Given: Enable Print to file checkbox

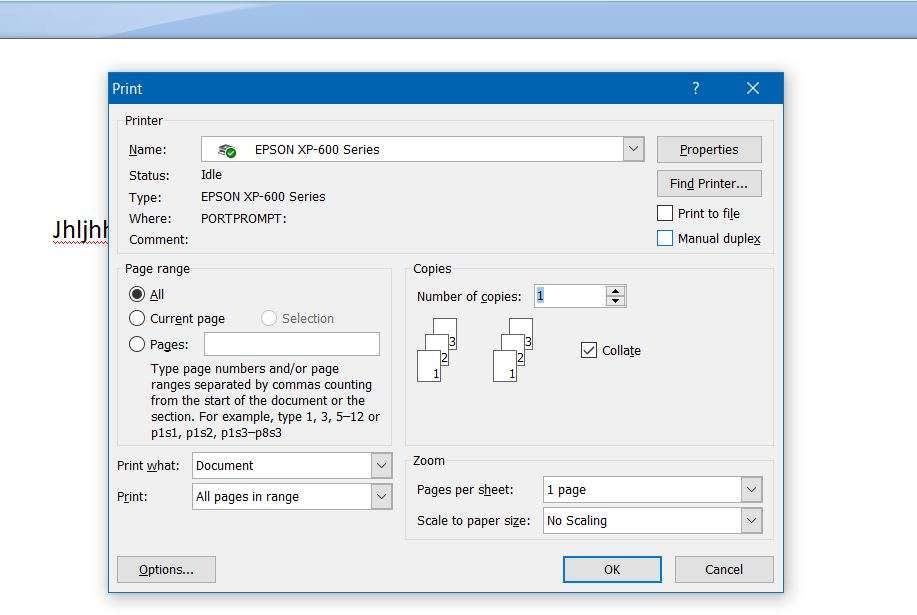Looking at the screenshot, I should tap(665, 213).
